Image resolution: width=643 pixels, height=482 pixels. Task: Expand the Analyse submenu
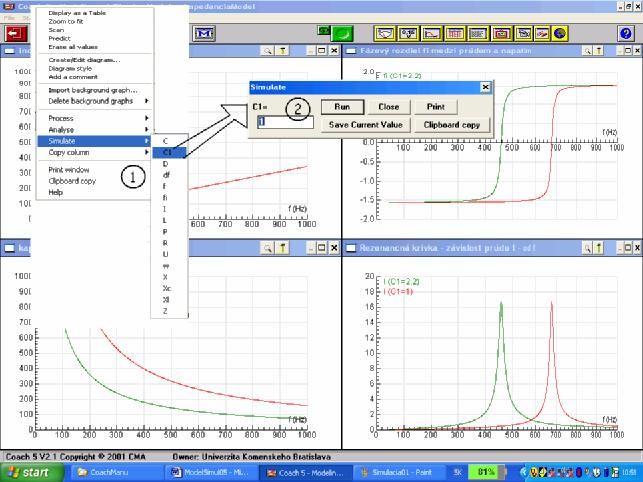[94, 130]
